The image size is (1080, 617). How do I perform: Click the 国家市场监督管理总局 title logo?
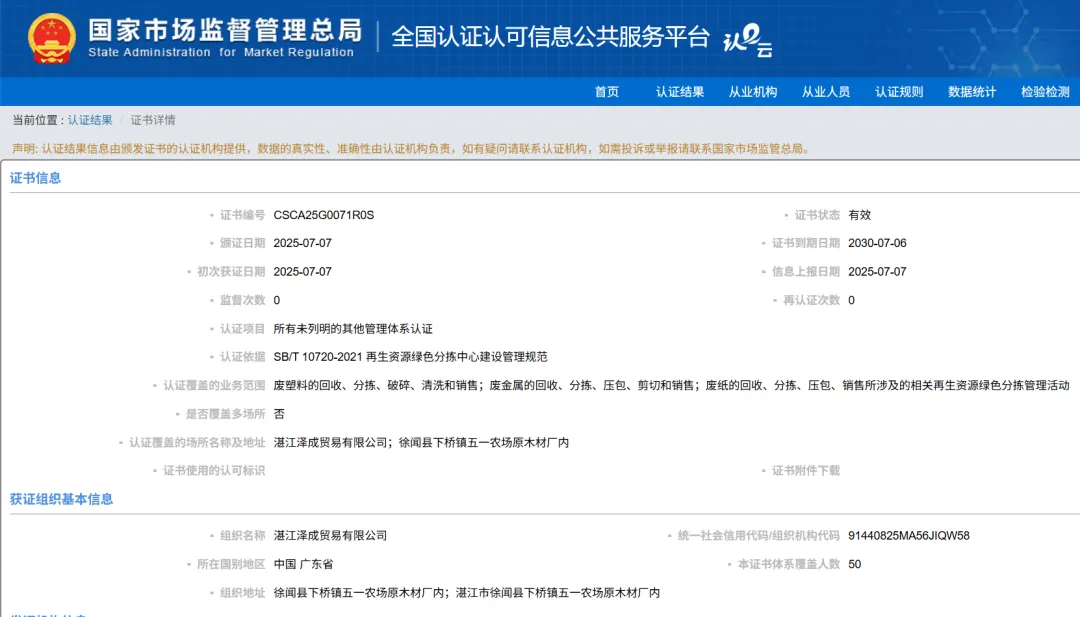224,38
